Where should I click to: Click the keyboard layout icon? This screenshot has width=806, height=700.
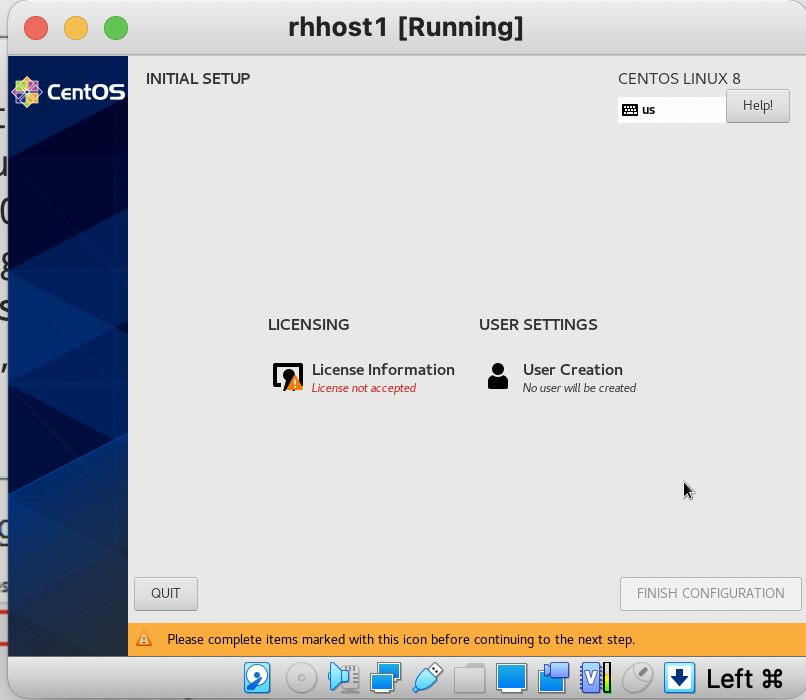coord(630,110)
